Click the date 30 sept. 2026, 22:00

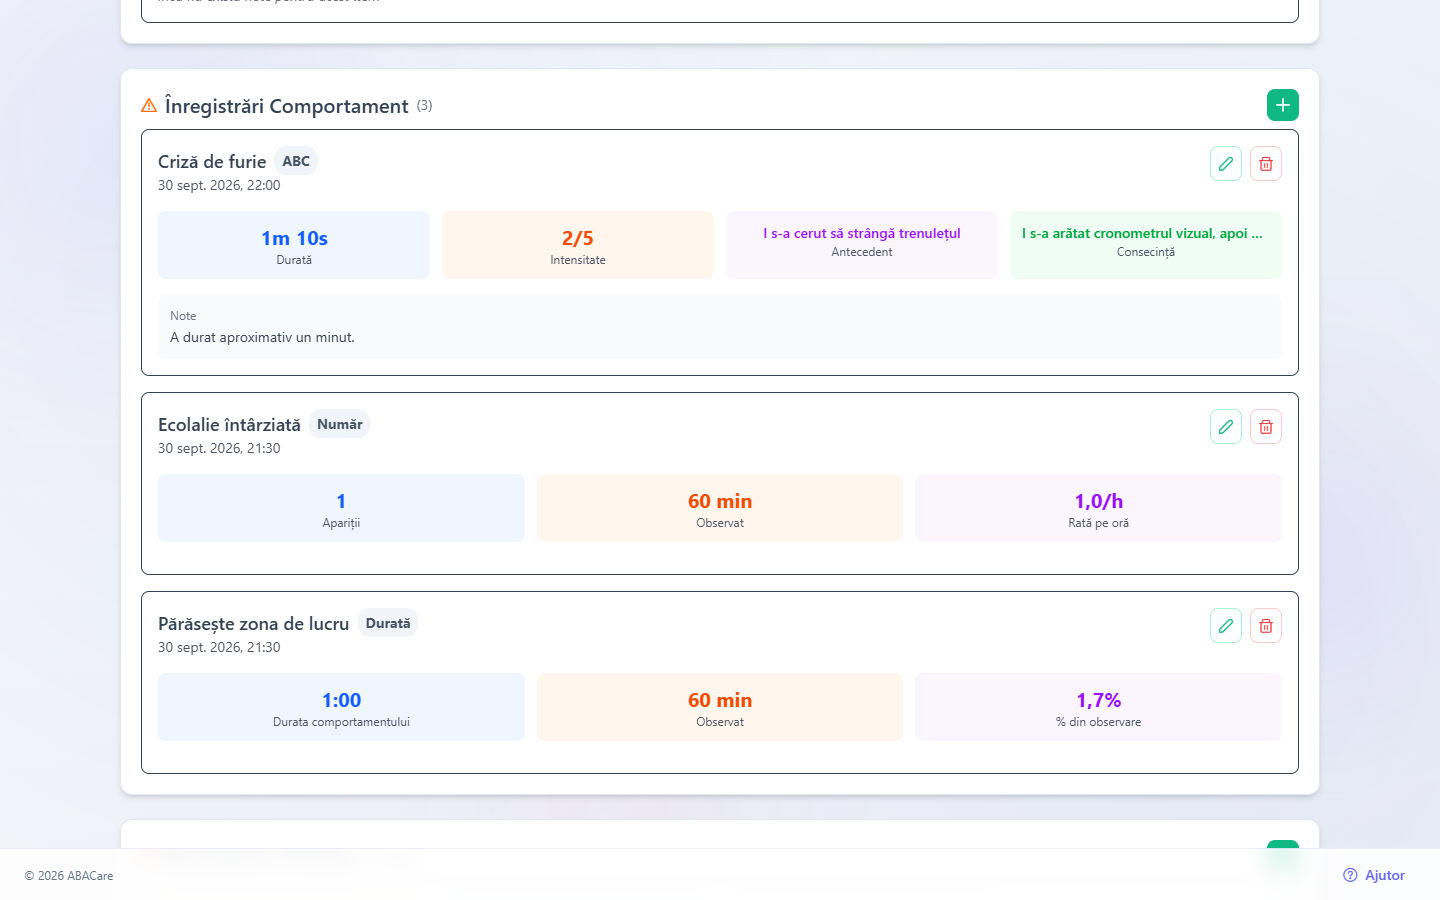click(x=219, y=185)
